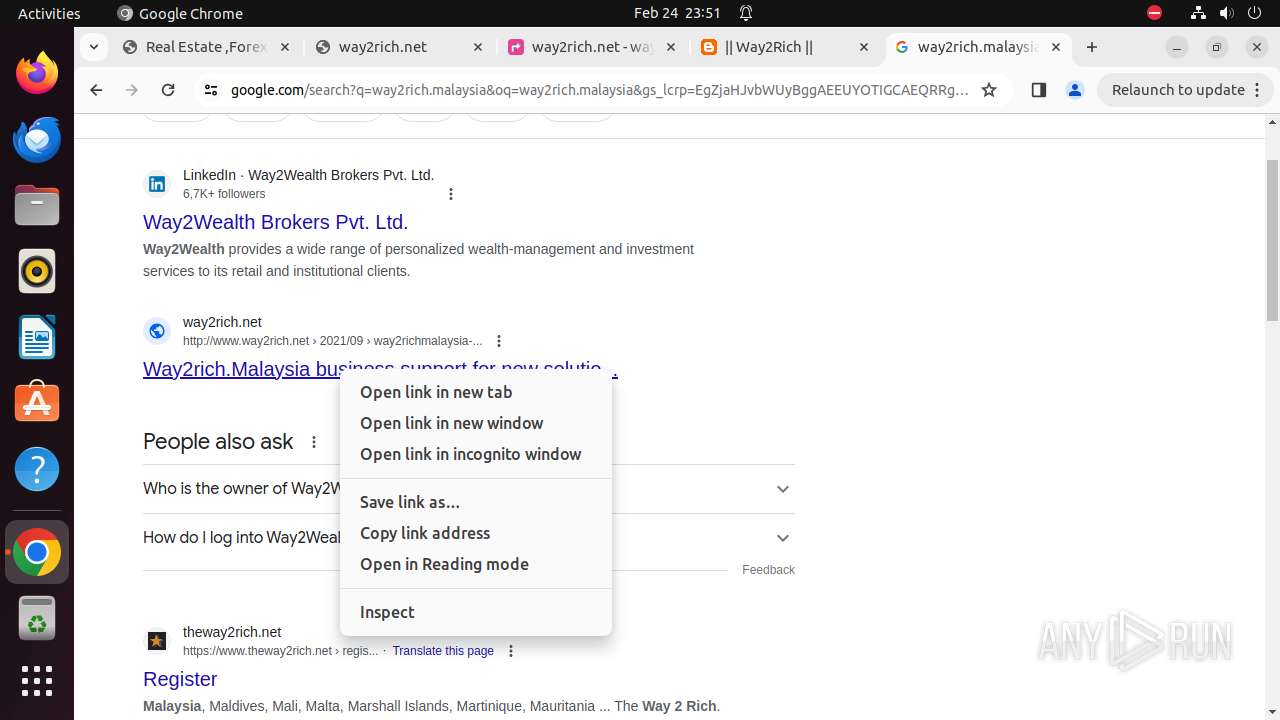Close the || Way2Rich || tab

tap(863, 47)
